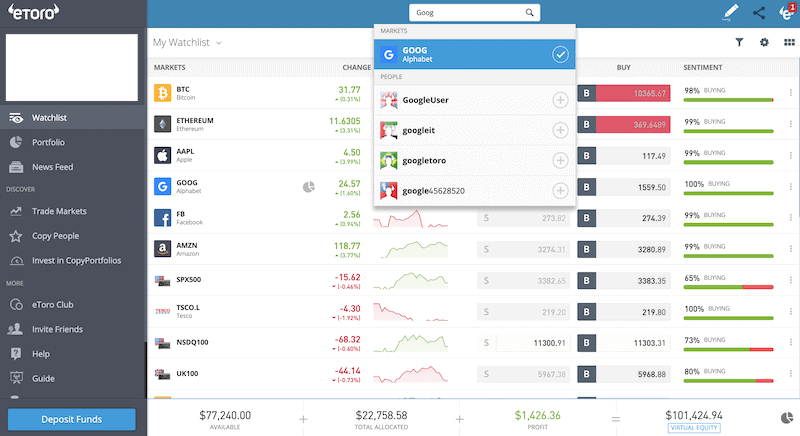Viewport: 800px width, 436px height.
Task: Add GoogleUser to watchlist plus button
Action: [x=560, y=100]
